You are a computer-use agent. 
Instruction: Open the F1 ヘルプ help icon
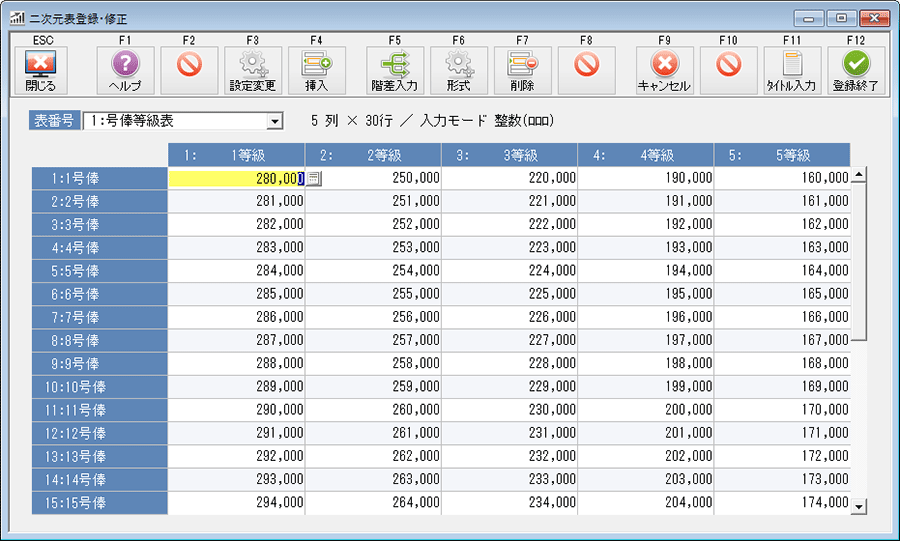[x=126, y=71]
